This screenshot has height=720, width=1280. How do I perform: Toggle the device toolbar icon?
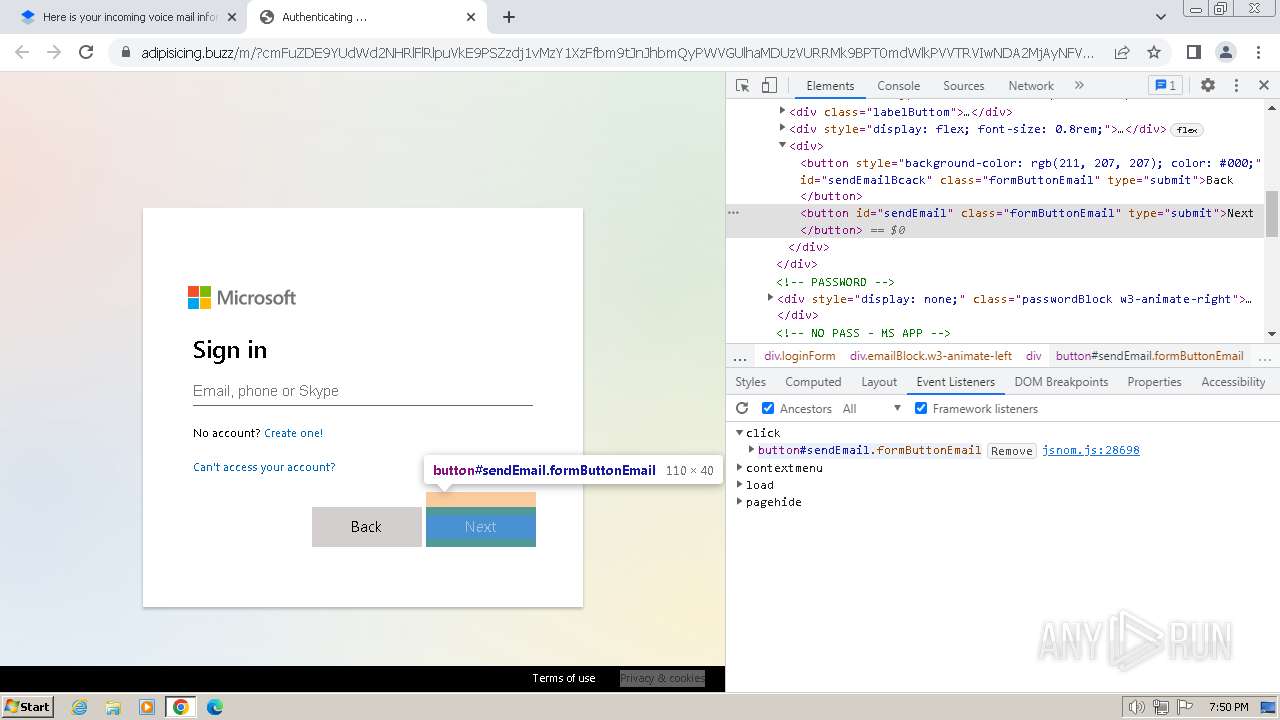(x=769, y=86)
